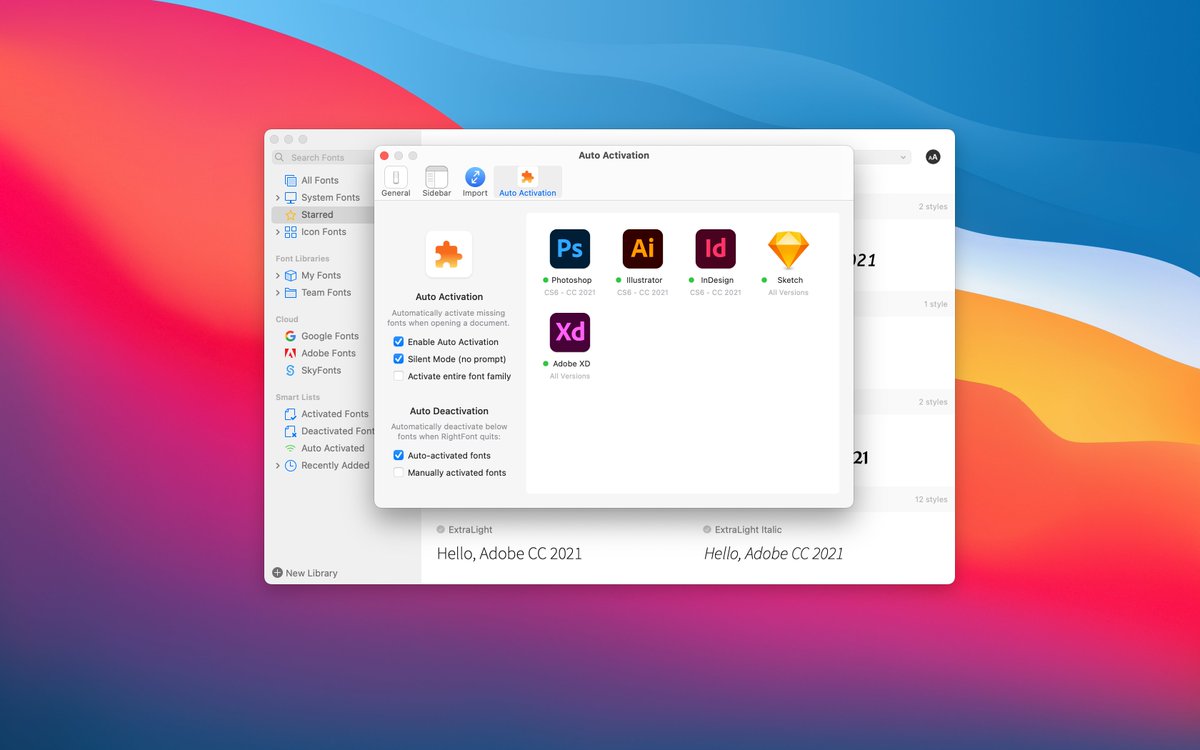Select Recently Added smart list

[x=335, y=465]
